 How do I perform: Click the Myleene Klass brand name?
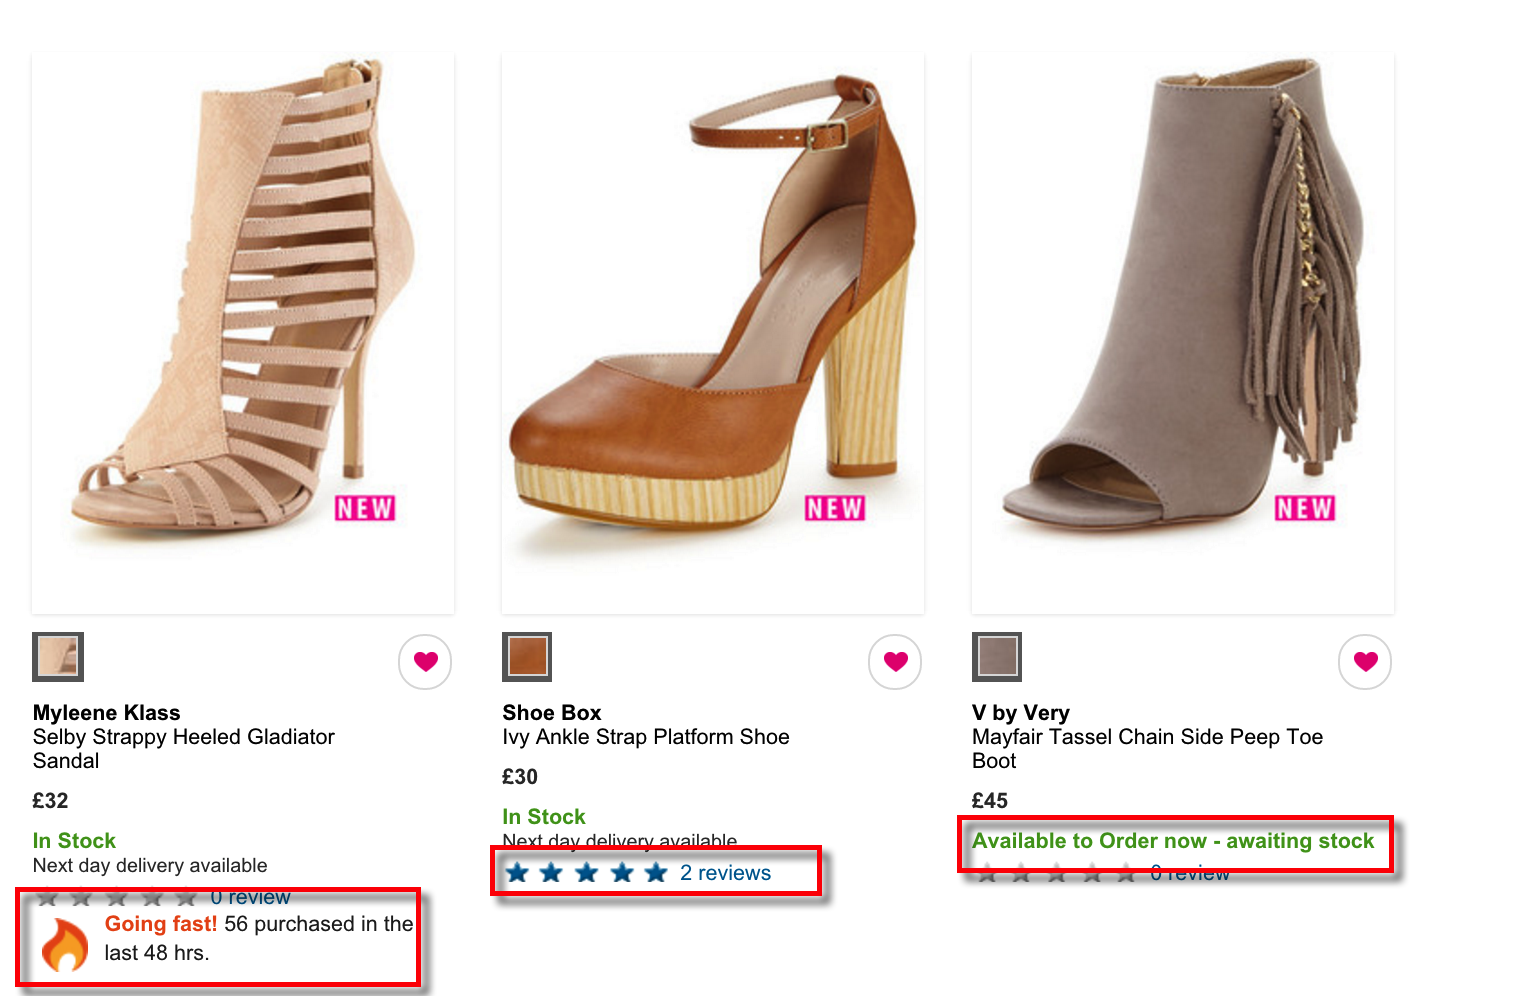107,713
